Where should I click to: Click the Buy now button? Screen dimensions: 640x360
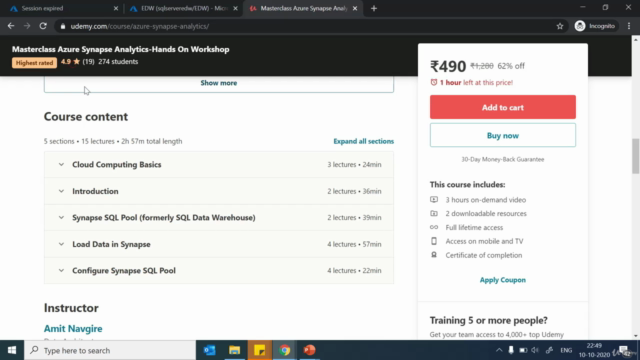502,136
